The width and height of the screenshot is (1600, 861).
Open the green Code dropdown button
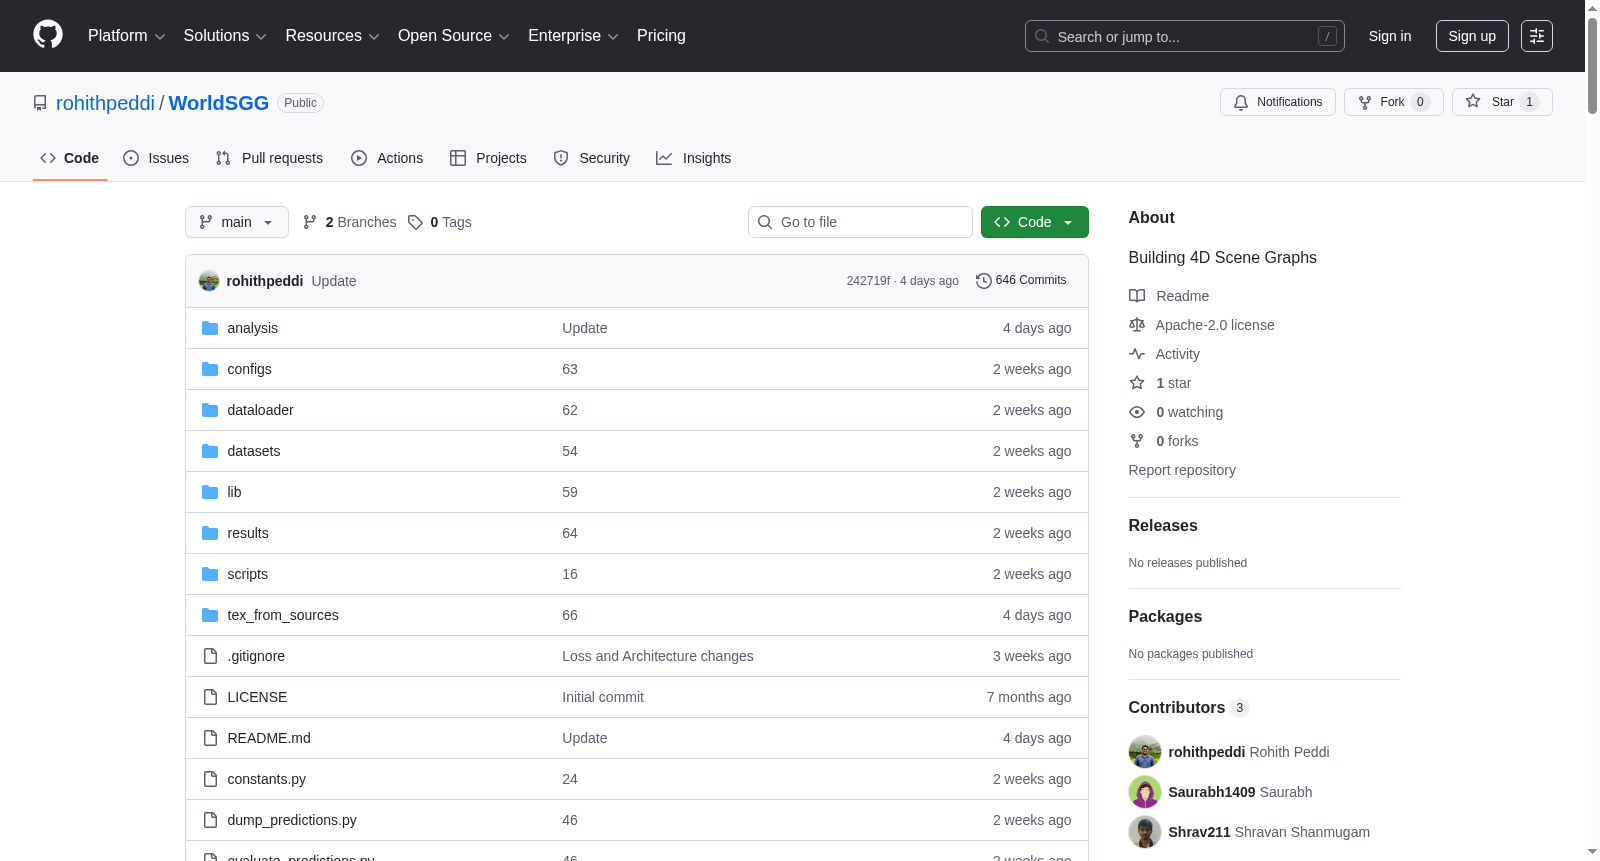[1035, 222]
